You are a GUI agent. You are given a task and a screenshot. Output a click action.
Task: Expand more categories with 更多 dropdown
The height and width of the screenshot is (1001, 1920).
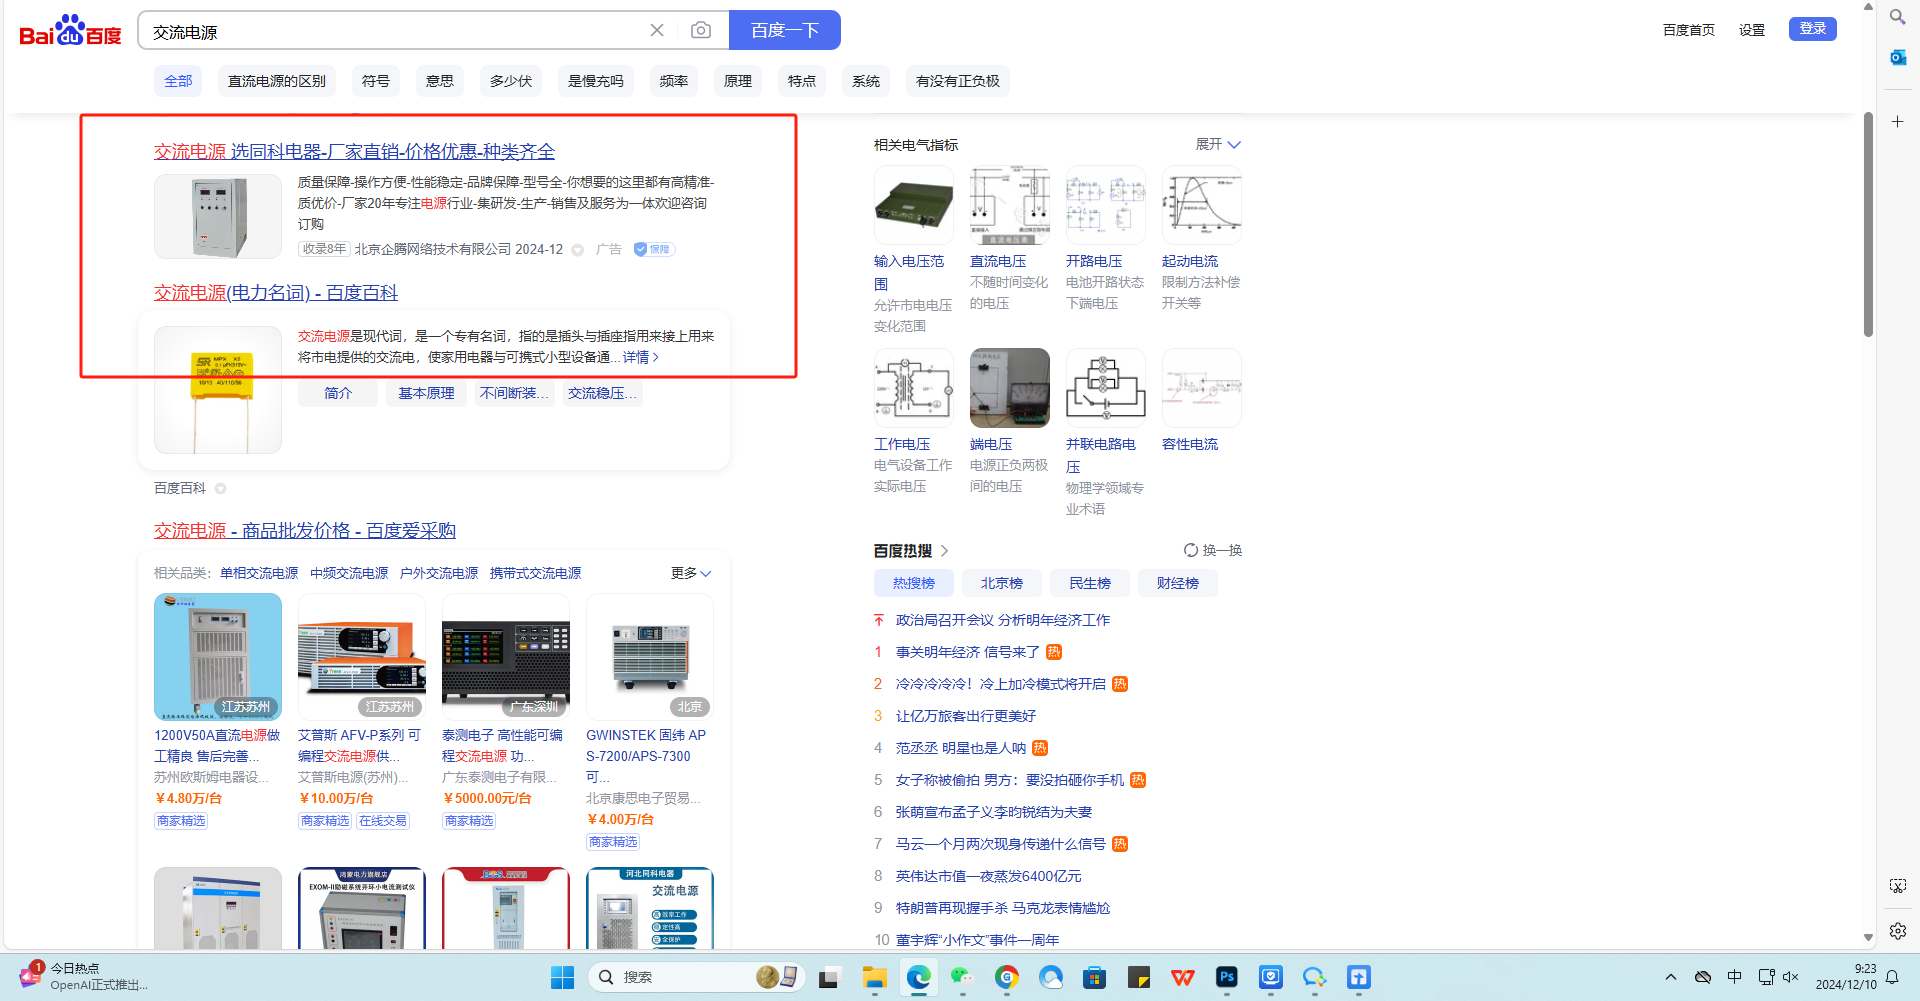(691, 573)
